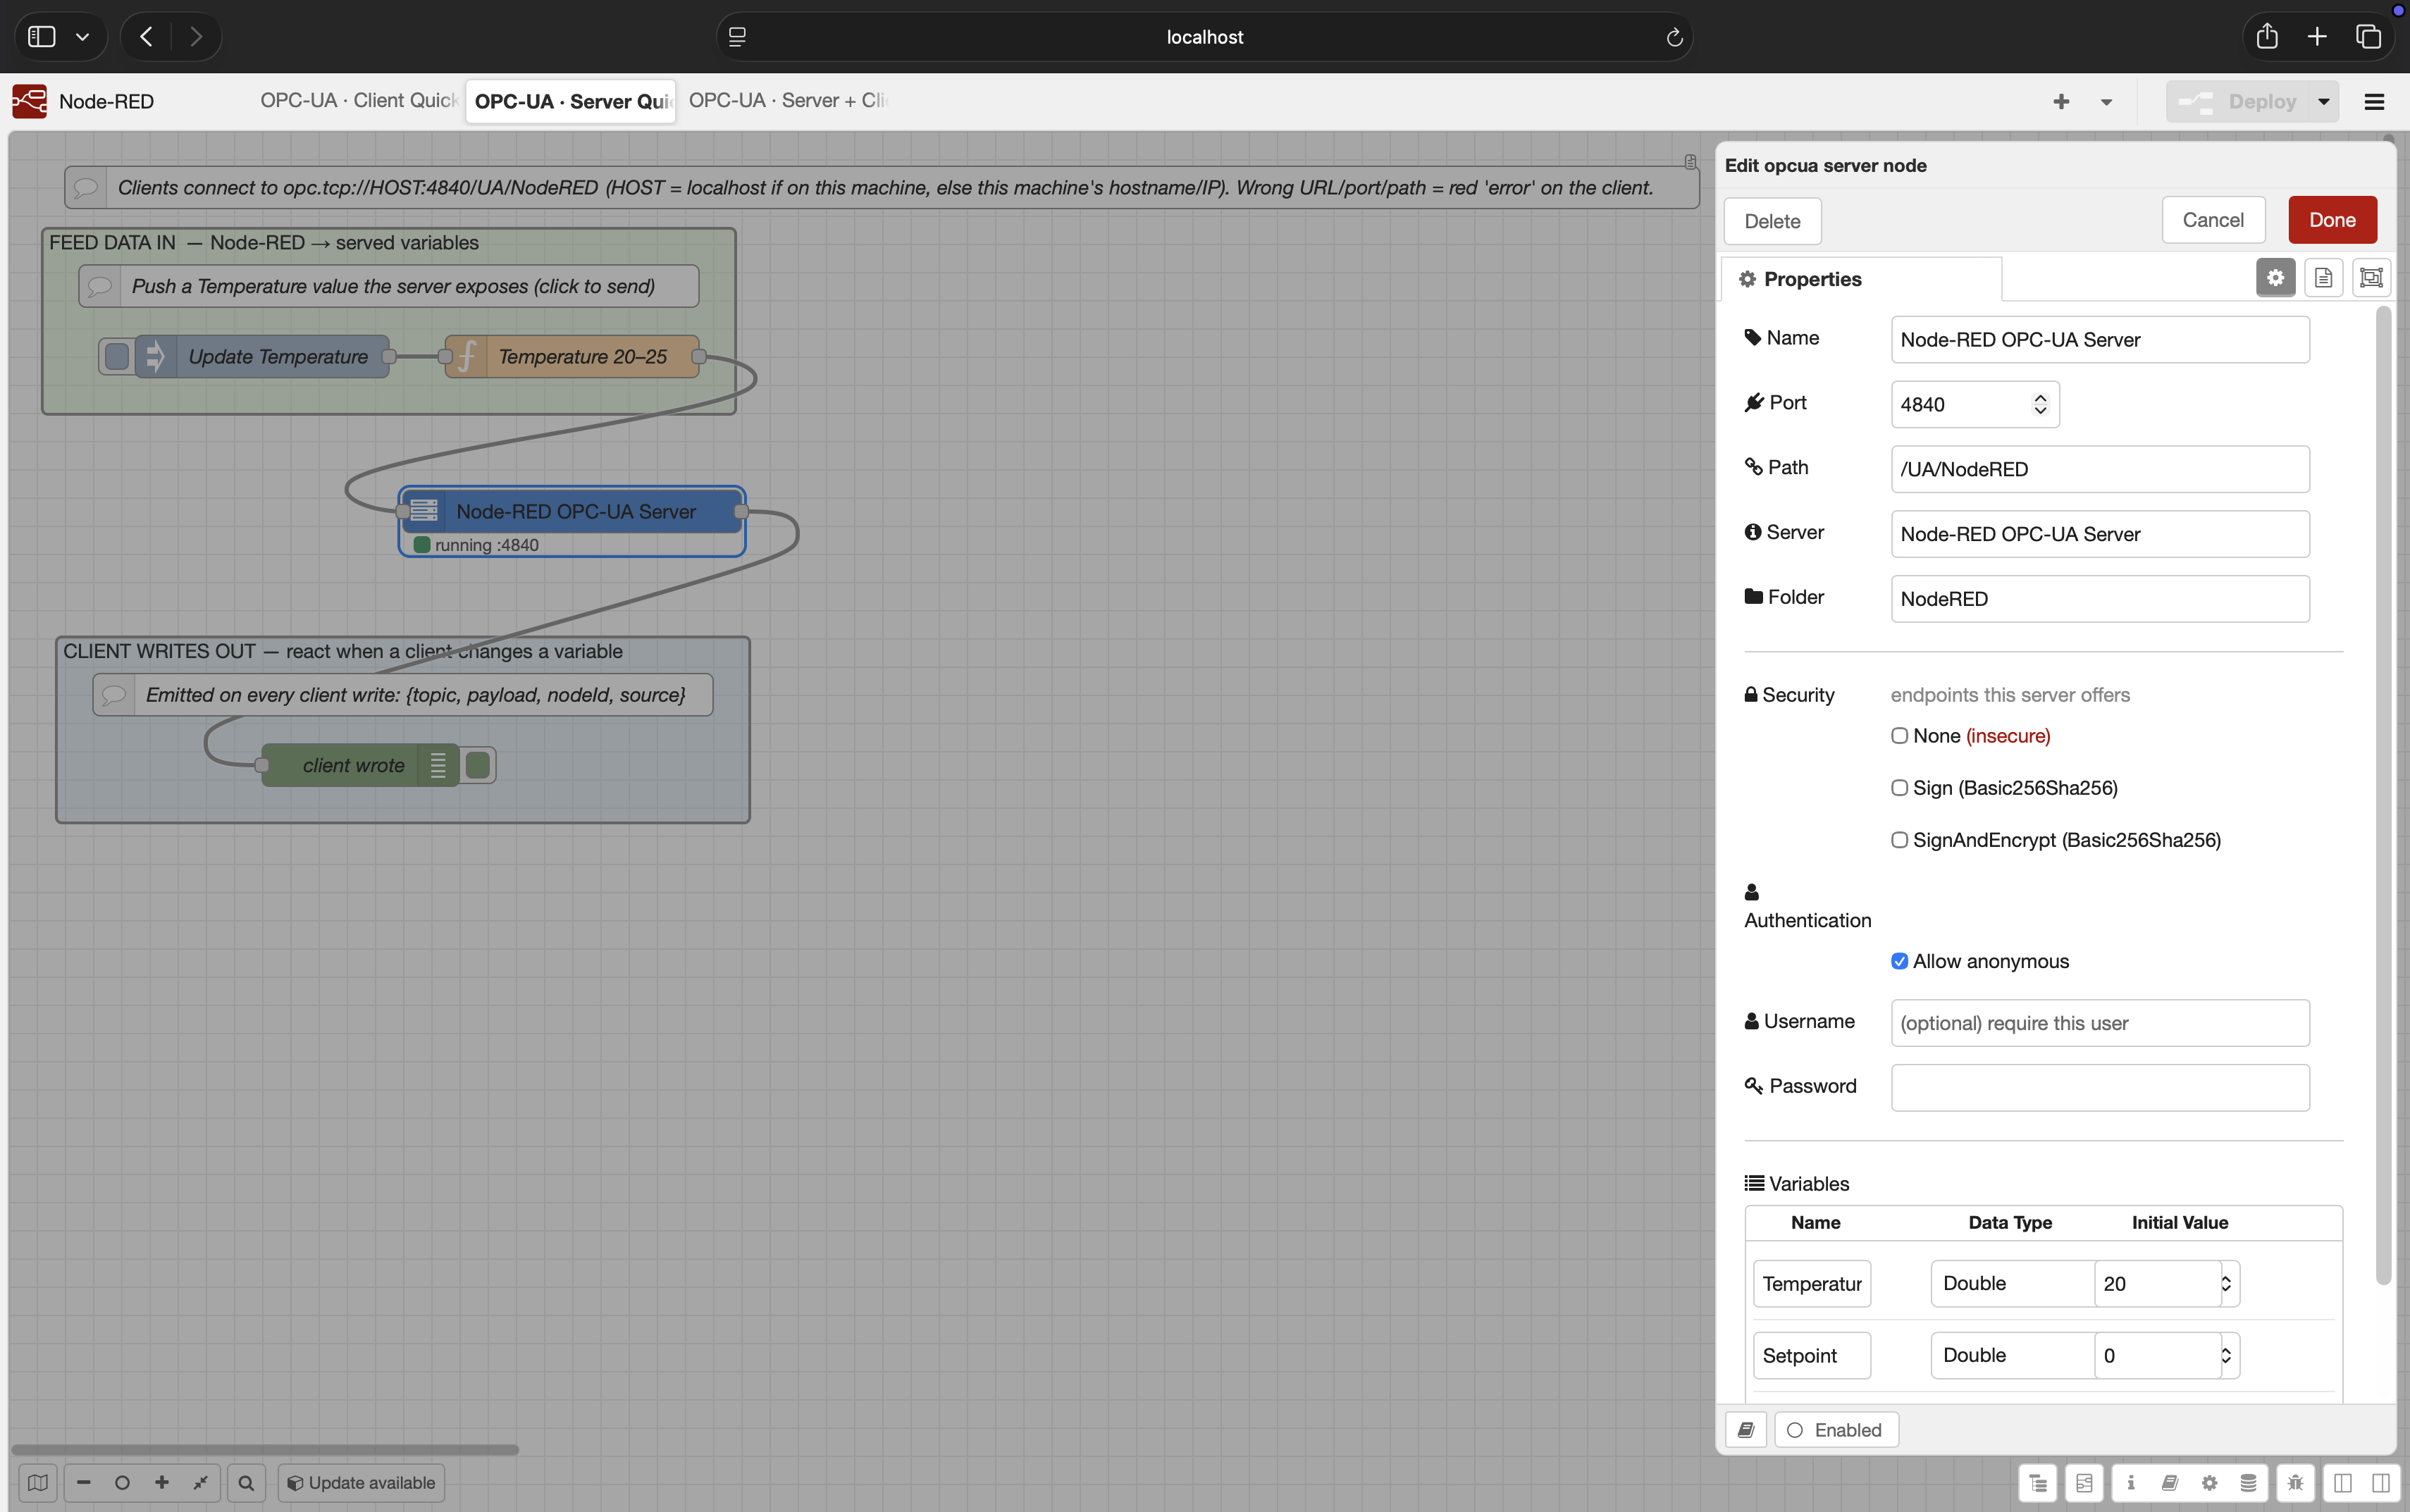Click Update available notification button
Screen dimensions: 2410x1512
coord(361,1483)
